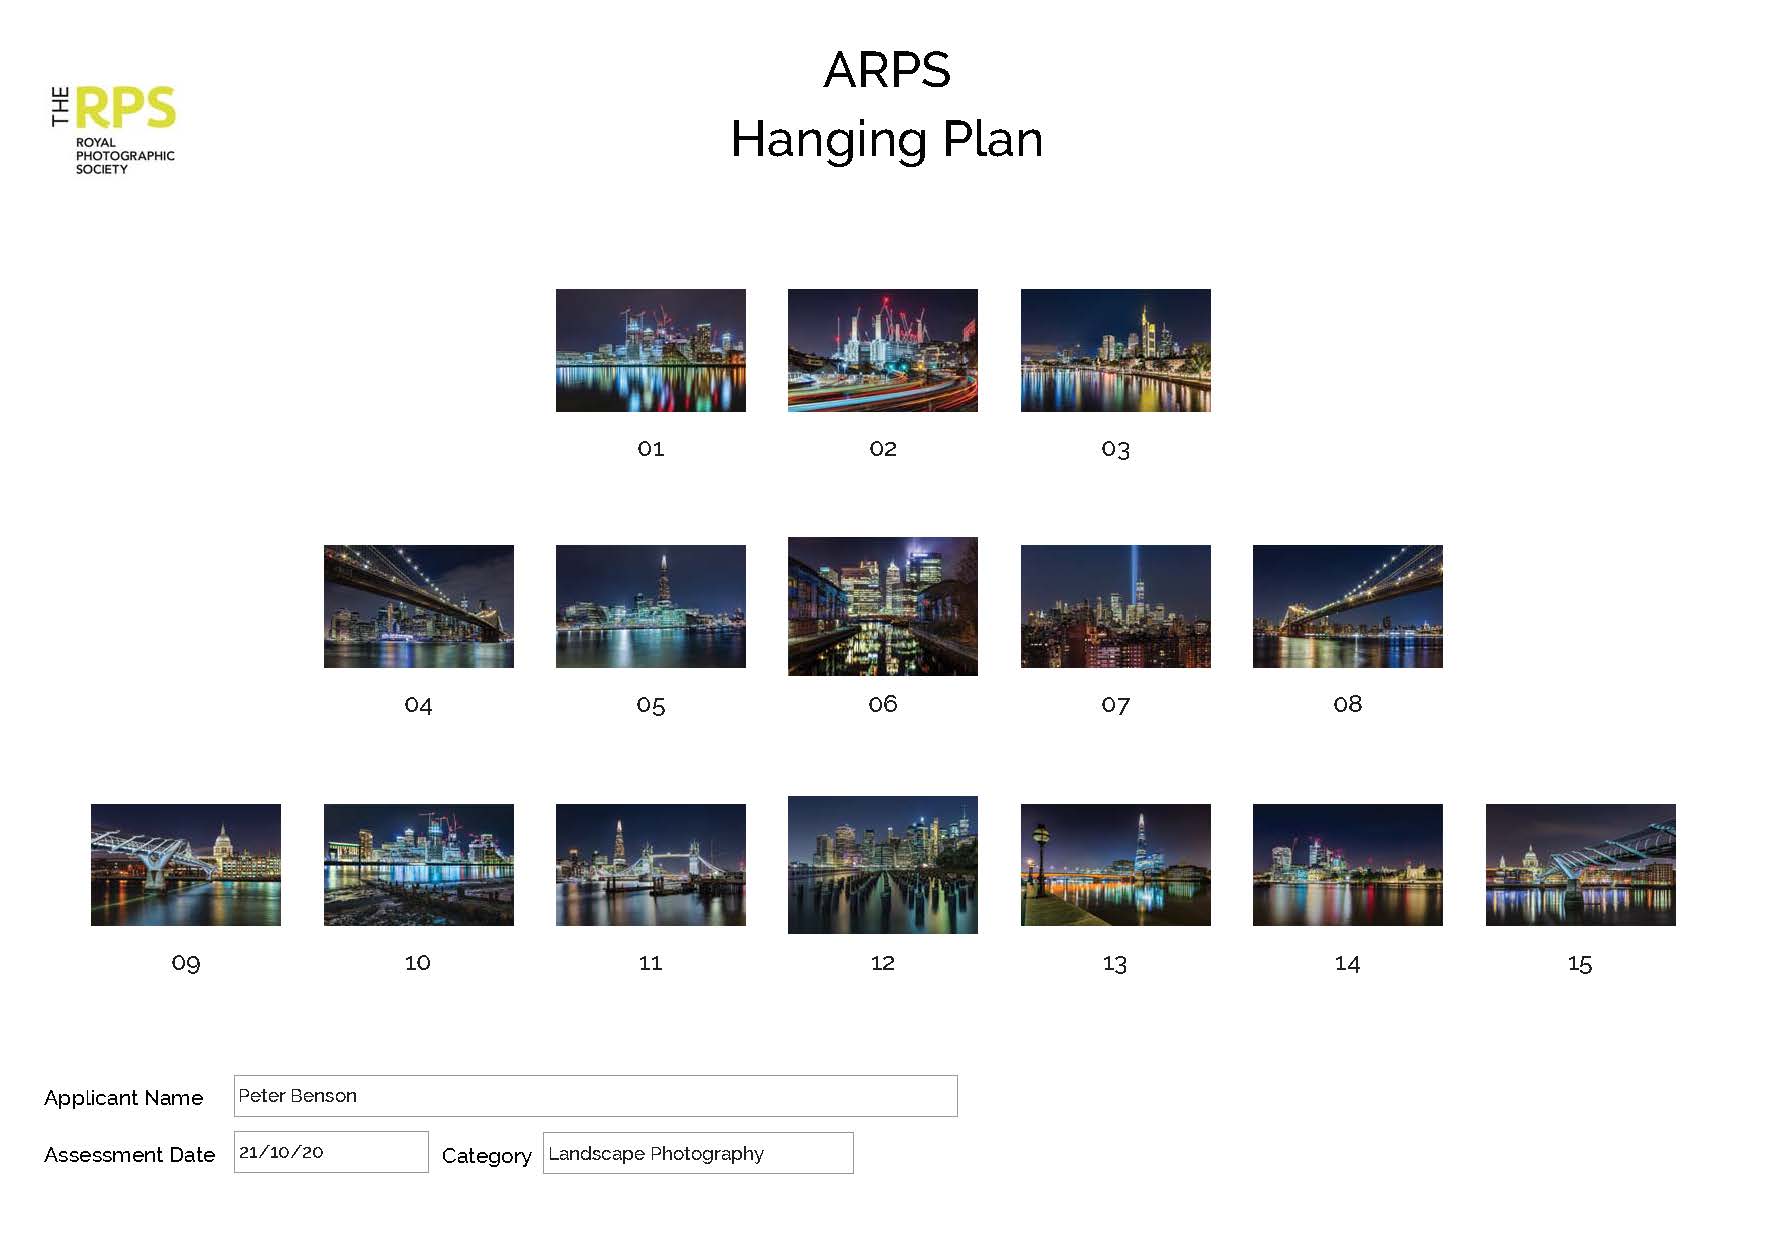The image size is (1766, 1241).
Task: Click the Category field showing Landscape Photography
Action: [697, 1153]
